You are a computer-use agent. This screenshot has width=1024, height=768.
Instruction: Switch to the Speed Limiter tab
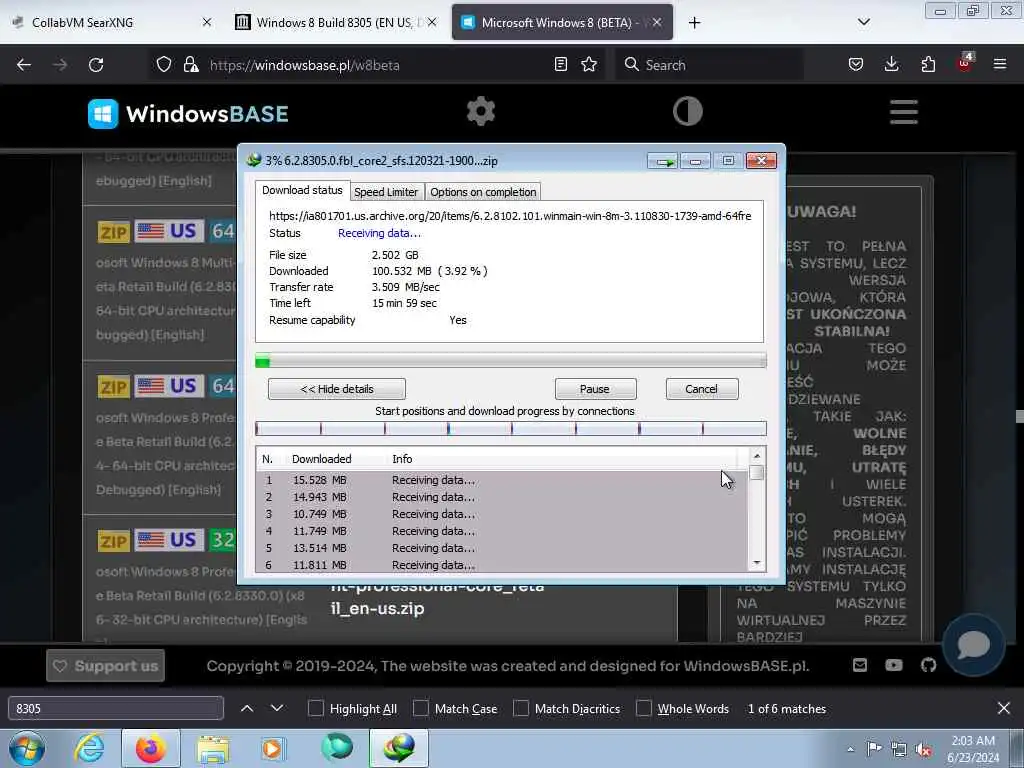point(386,192)
